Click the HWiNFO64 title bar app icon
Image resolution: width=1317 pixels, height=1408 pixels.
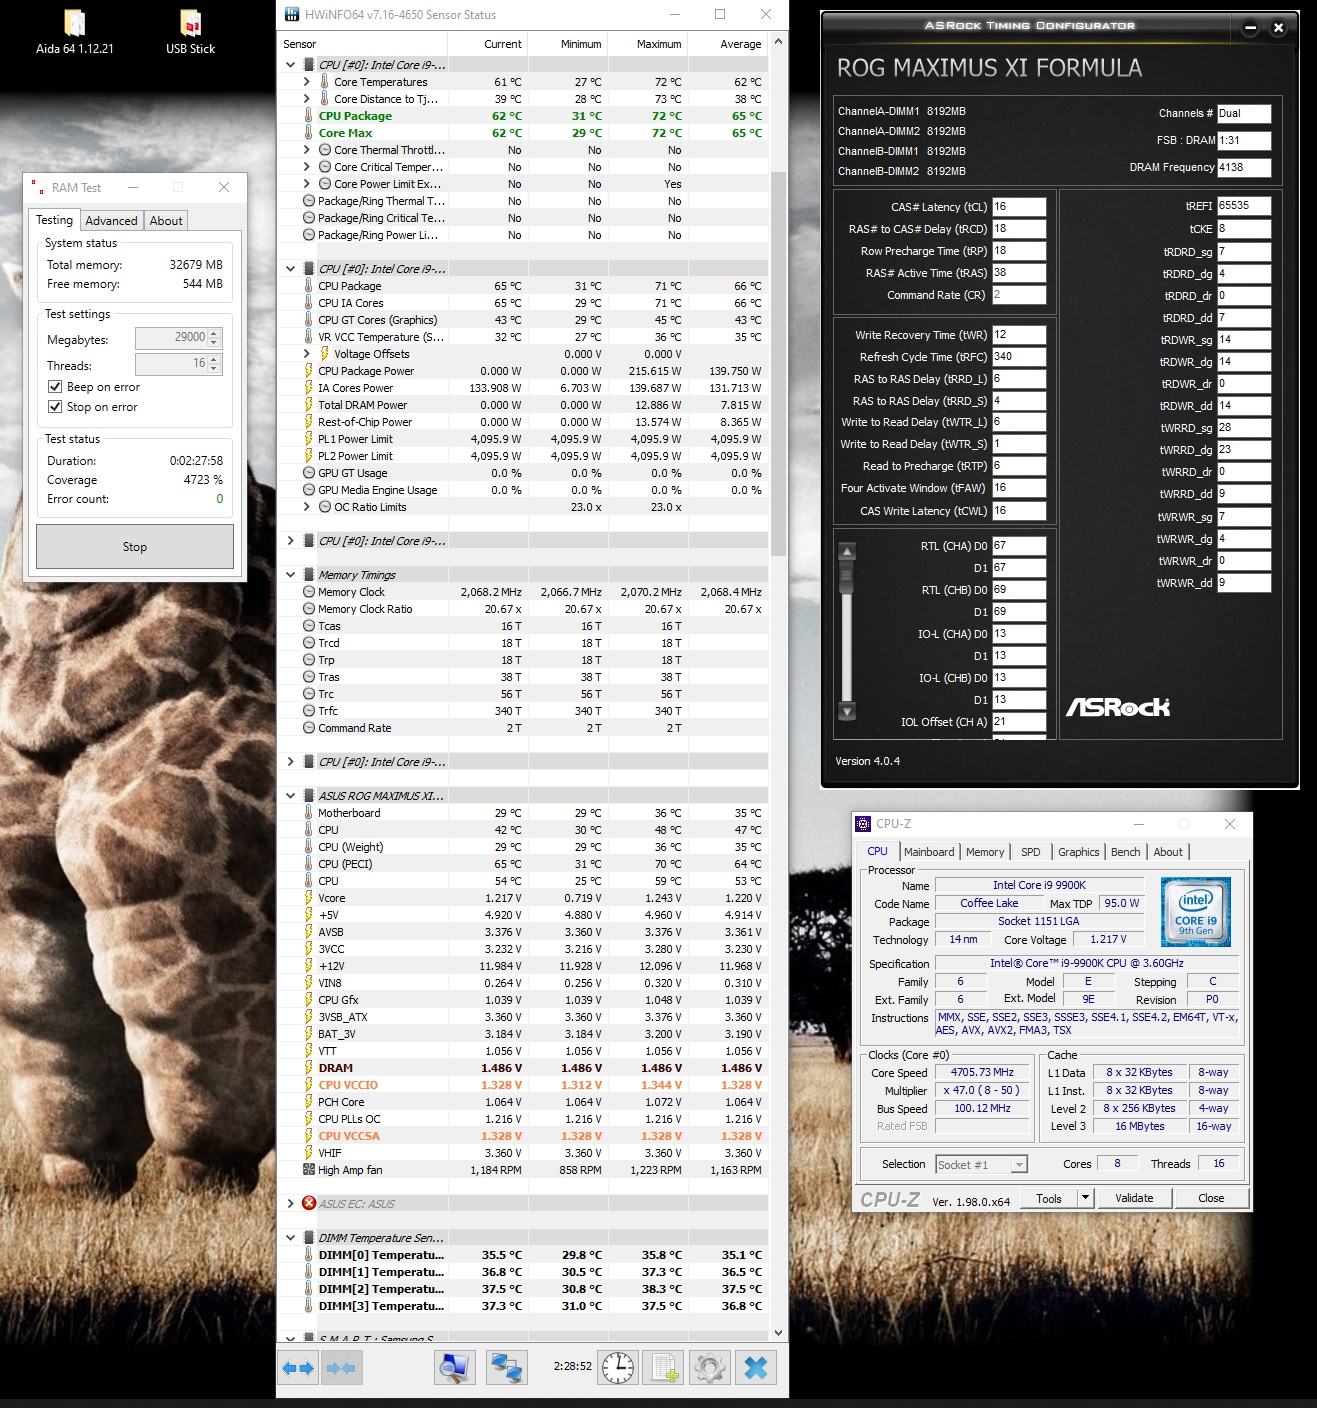(291, 15)
